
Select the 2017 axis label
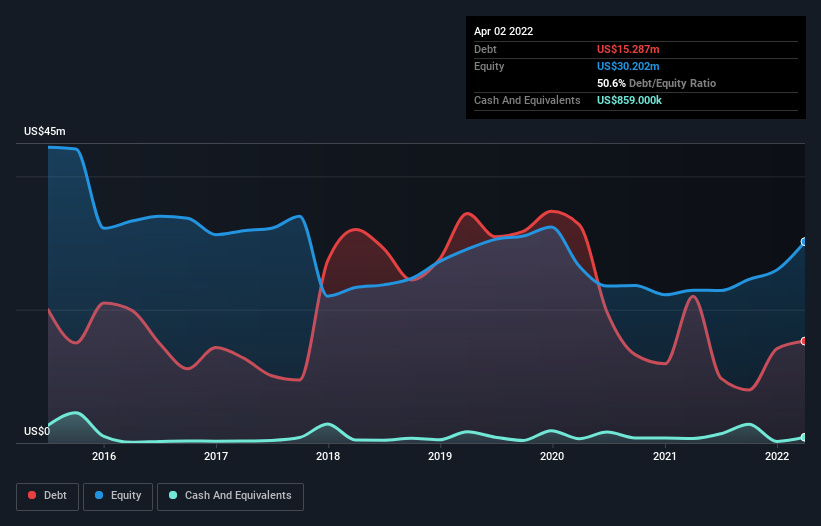216,456
